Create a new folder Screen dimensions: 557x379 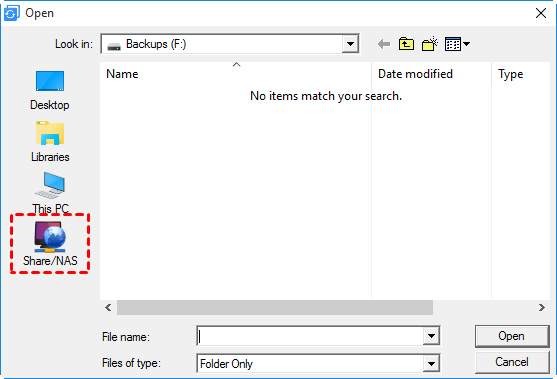(429, 44)
